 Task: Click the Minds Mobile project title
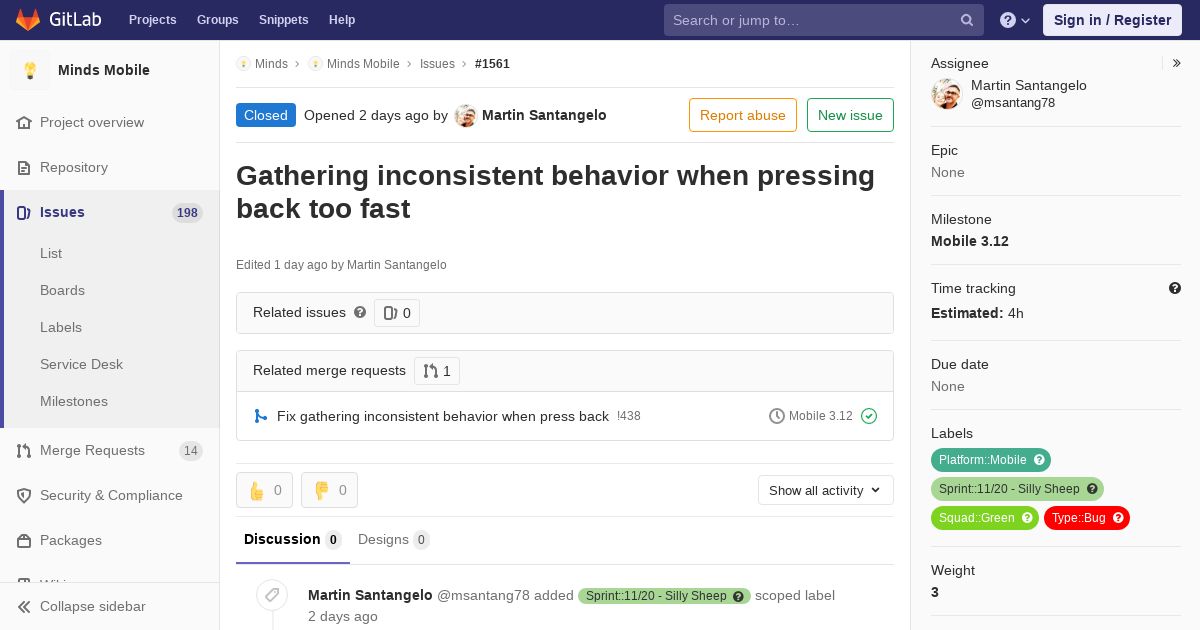pos(104,70)
